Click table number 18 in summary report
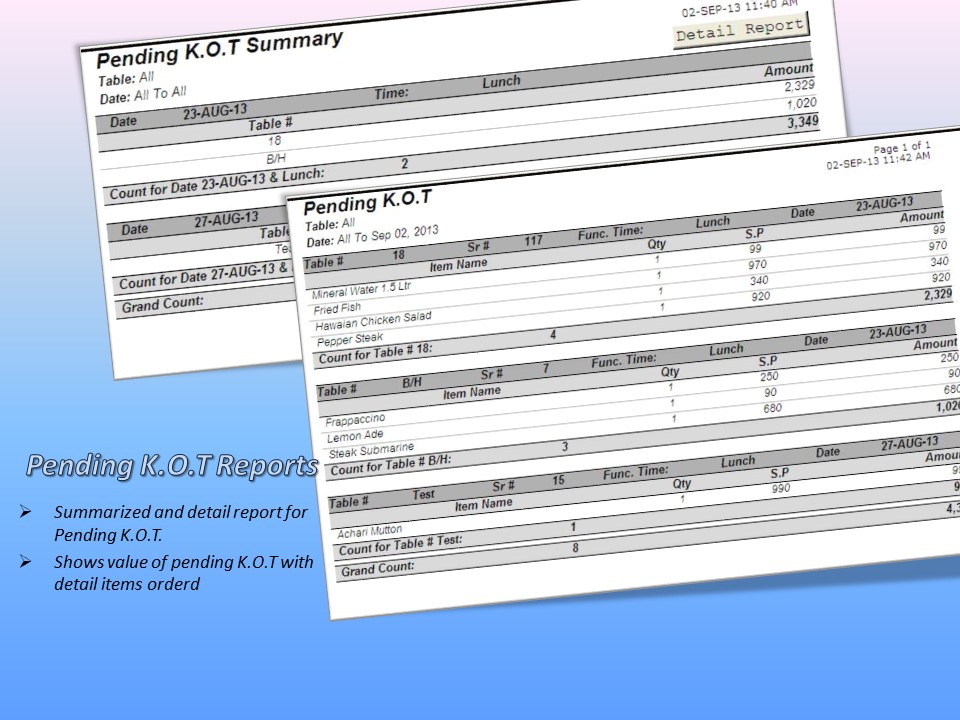The width and height of the screenshot is (960, 720). pos(274,141)
